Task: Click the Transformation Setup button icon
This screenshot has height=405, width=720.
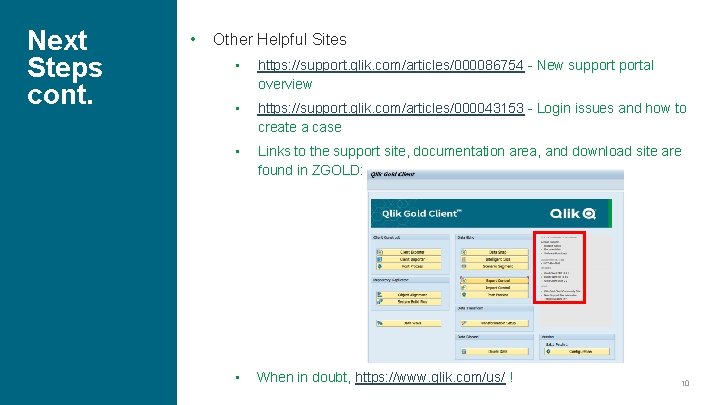Action: [x=464, y=323]
